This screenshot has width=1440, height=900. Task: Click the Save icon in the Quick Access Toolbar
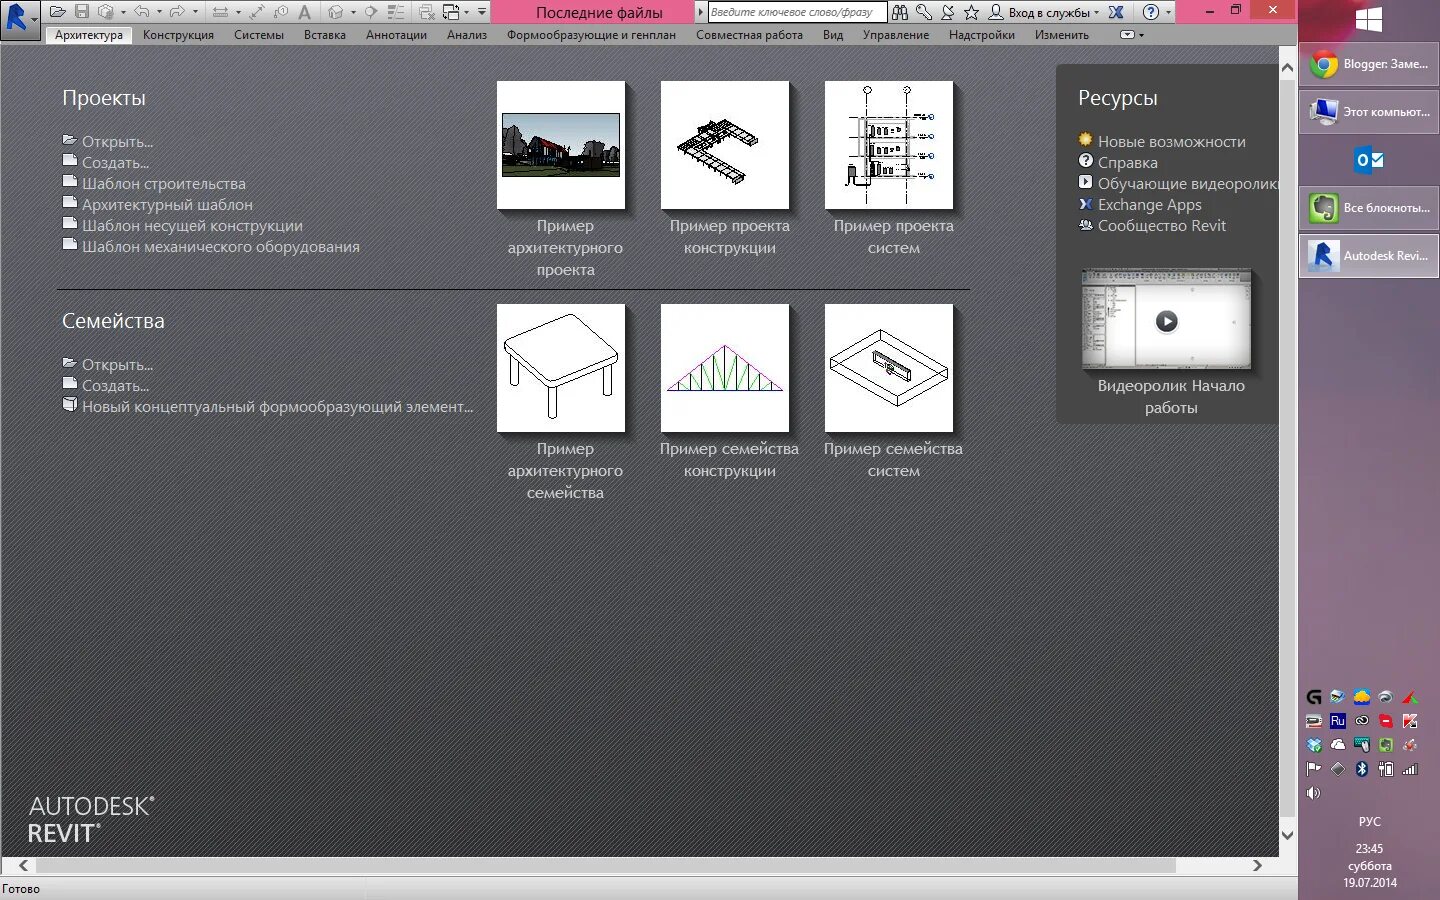(x=82, y=10)
